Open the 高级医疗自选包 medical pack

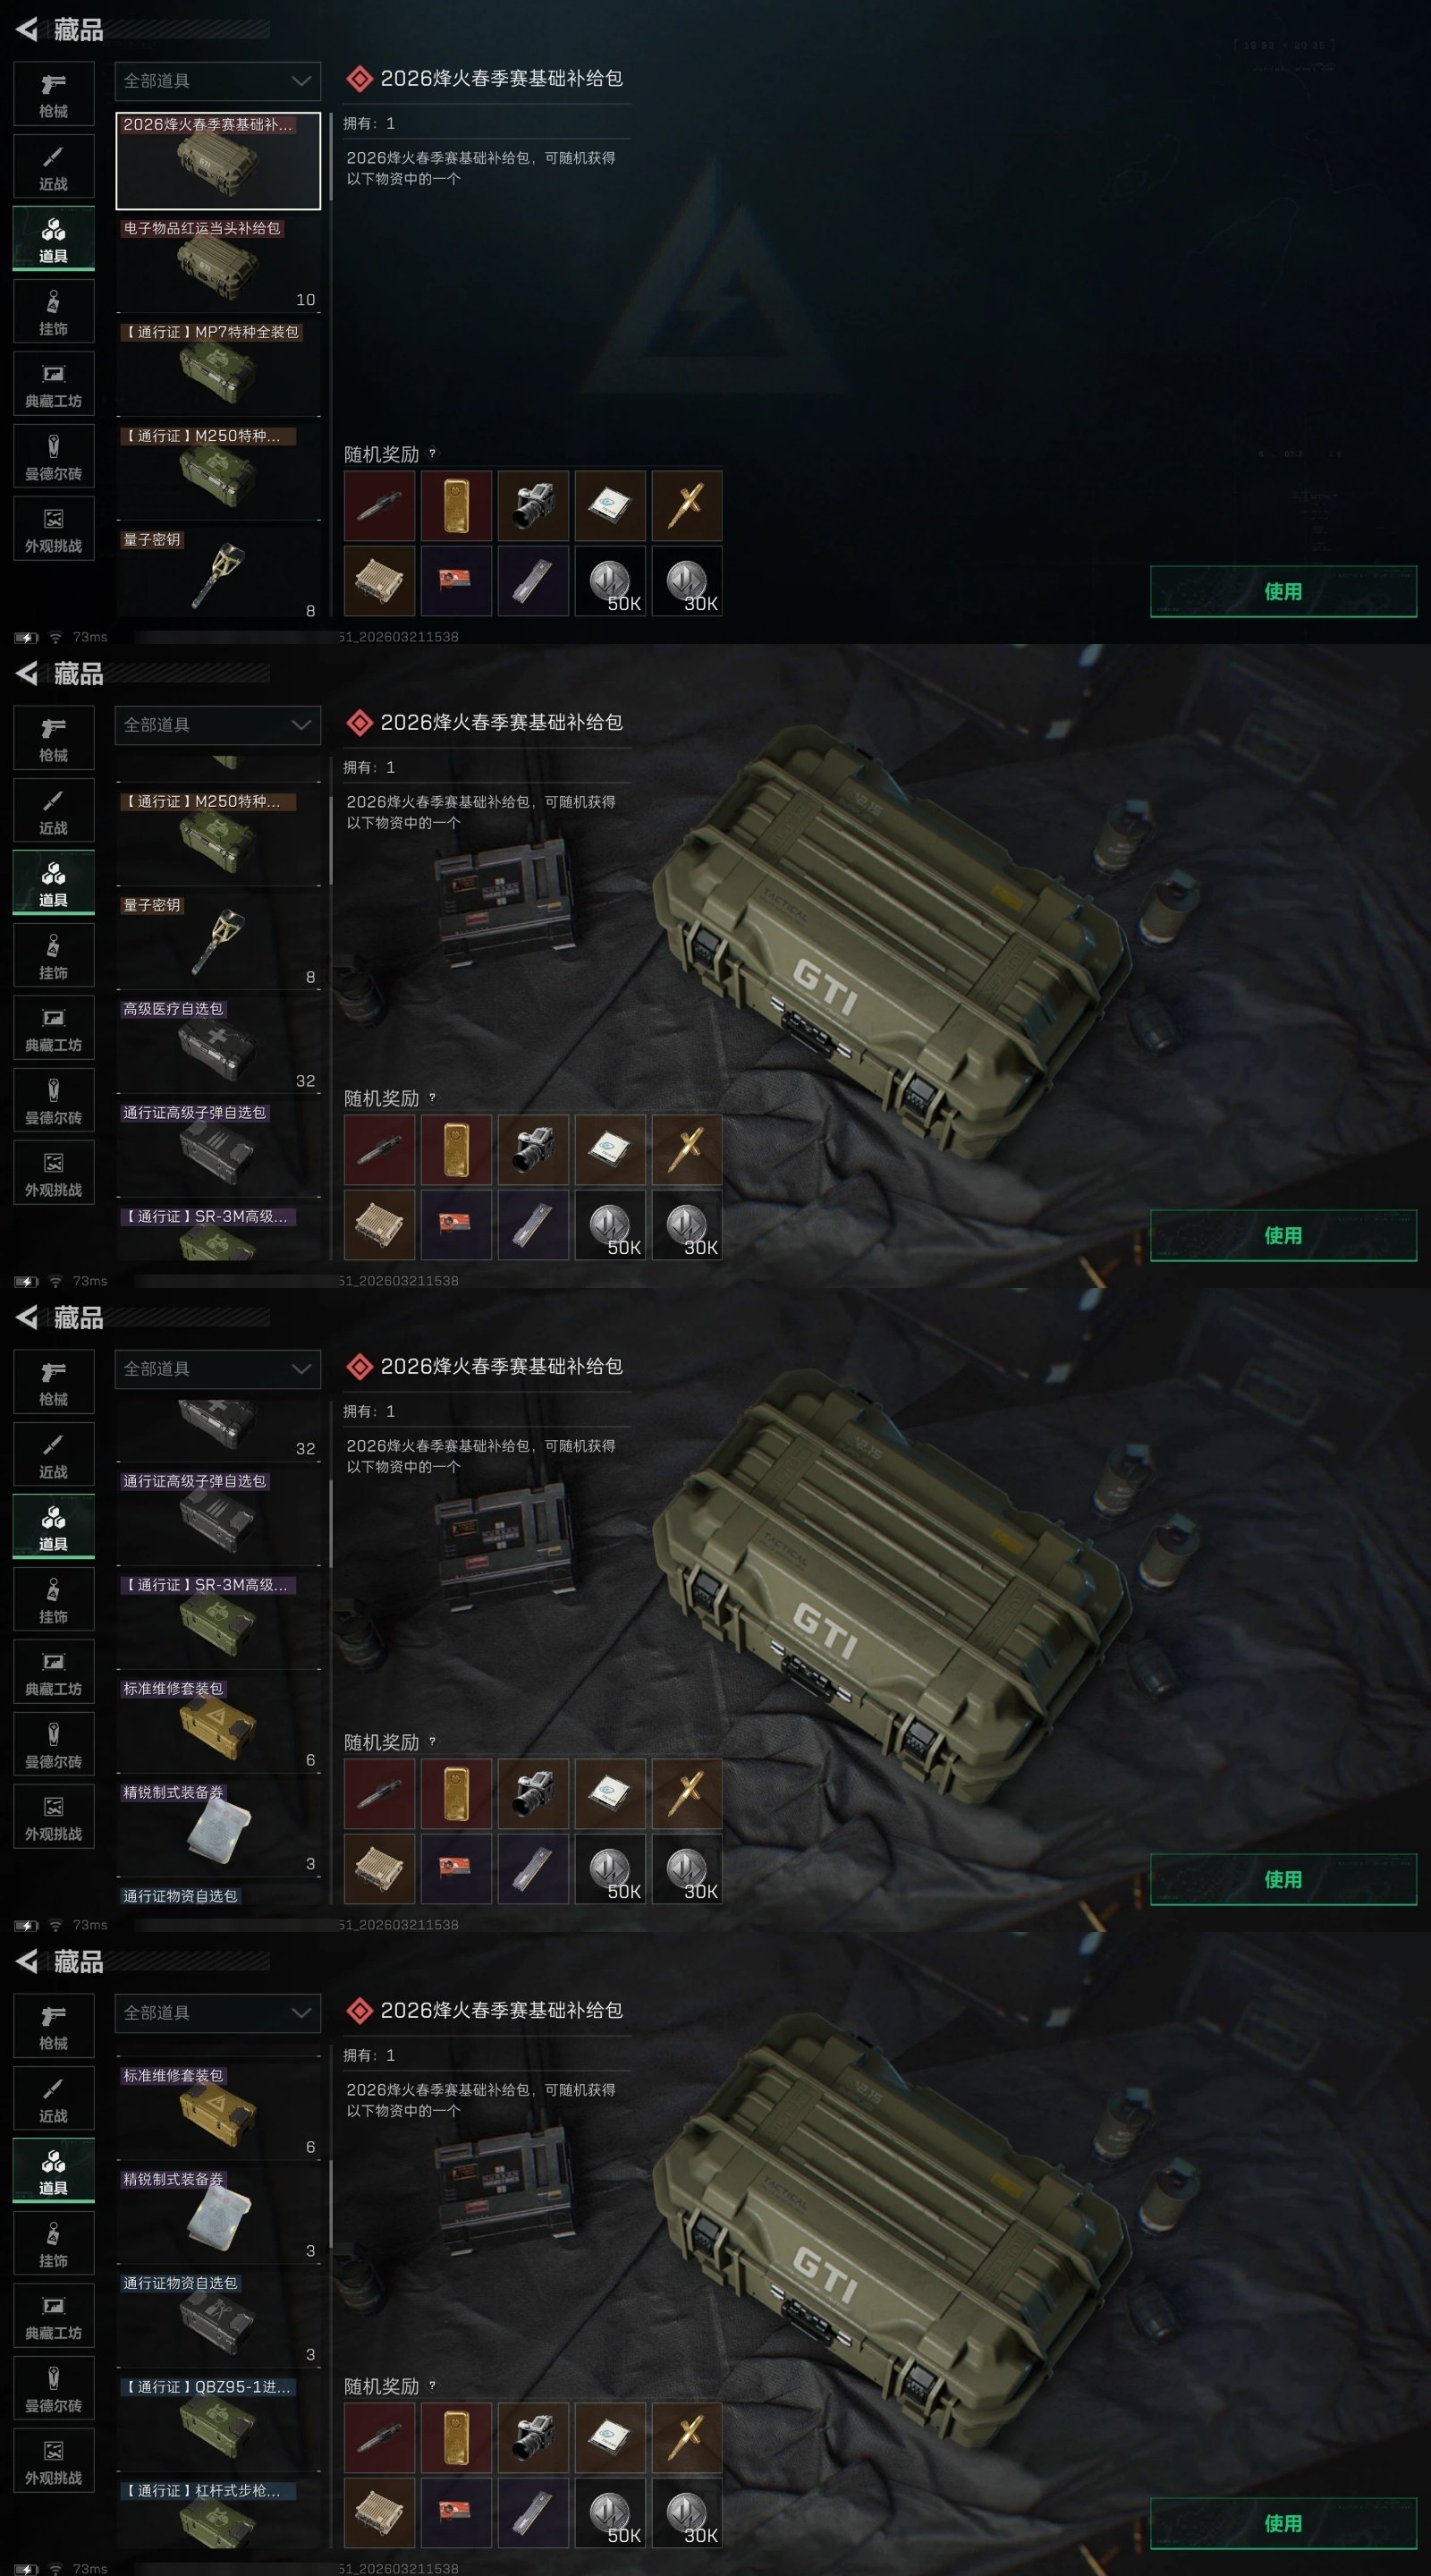(x=218, y=1045)
